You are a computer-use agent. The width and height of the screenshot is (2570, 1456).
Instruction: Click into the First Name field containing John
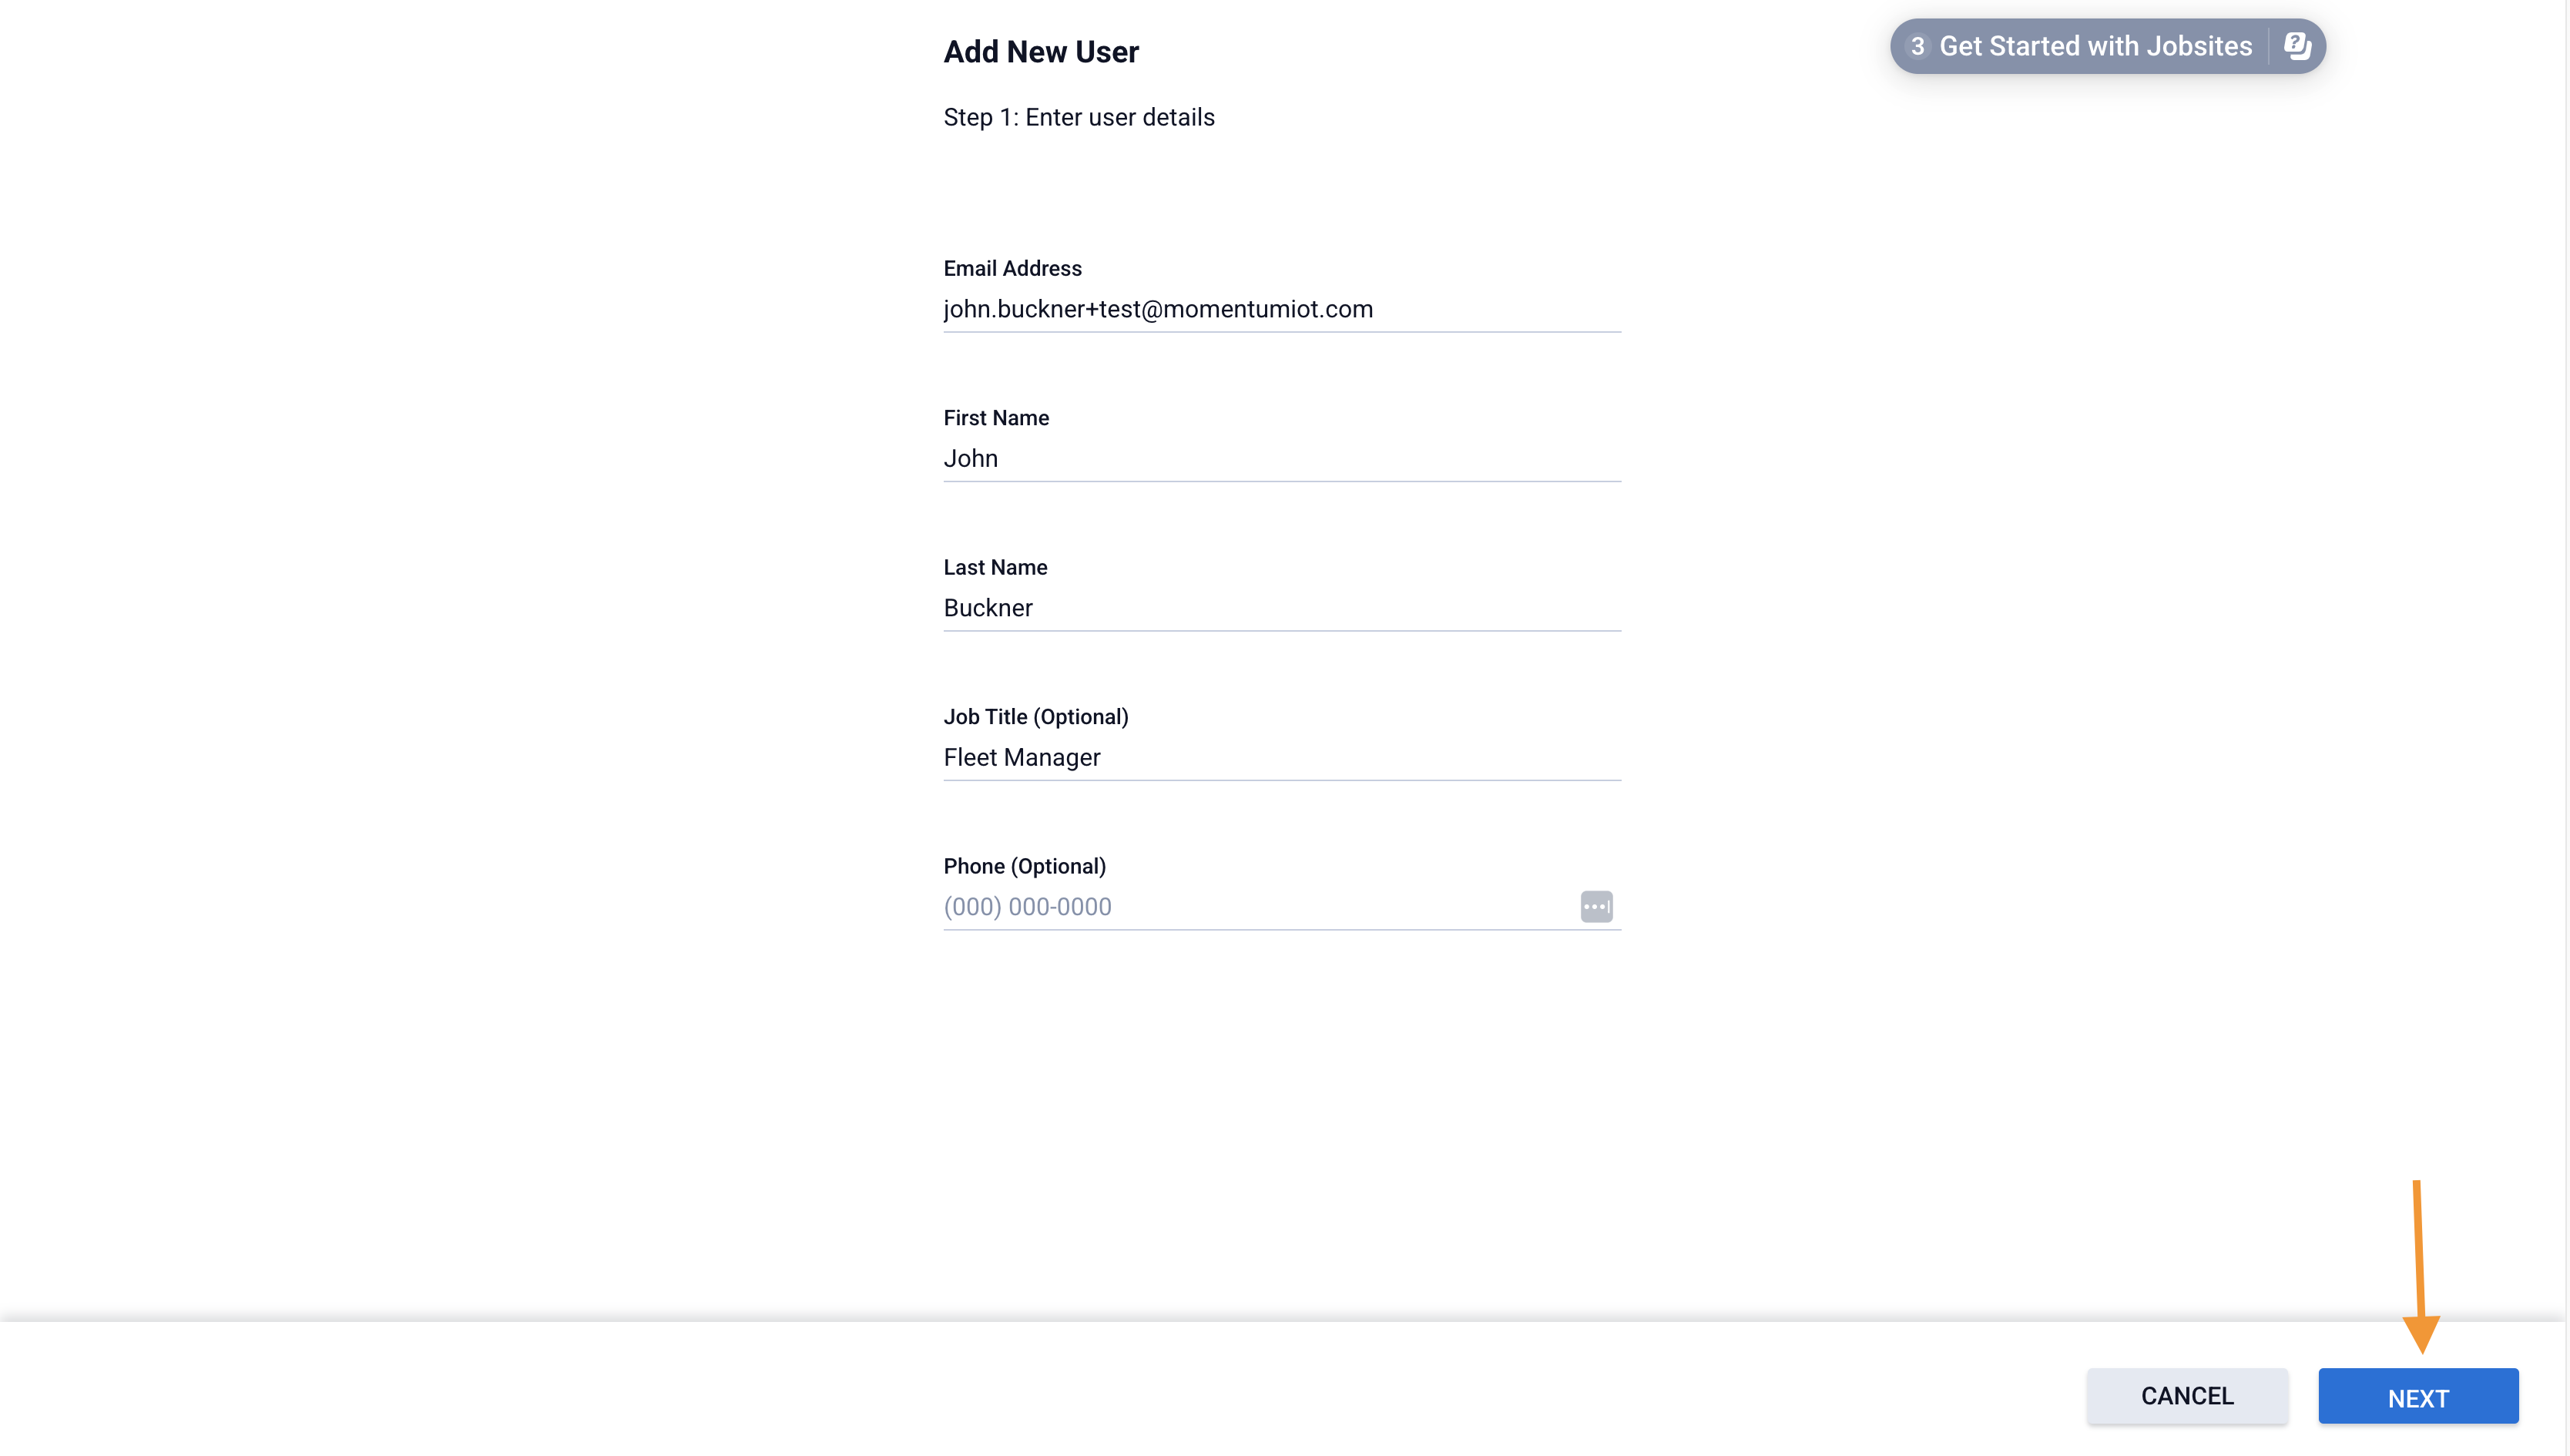tap(1281, 458)
